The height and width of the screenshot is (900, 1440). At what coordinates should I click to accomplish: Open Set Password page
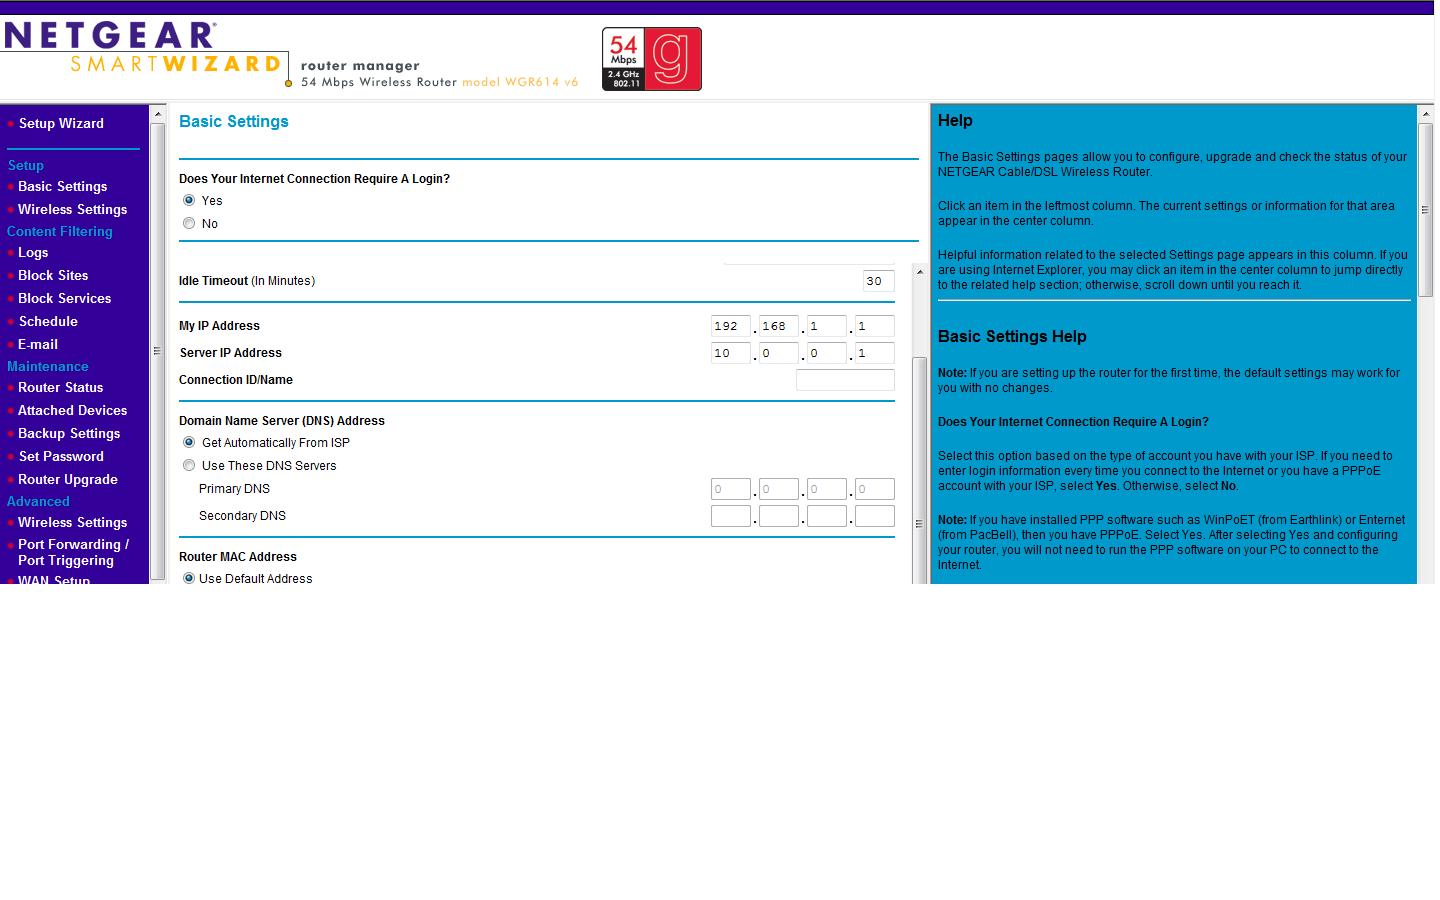[61, 456]
